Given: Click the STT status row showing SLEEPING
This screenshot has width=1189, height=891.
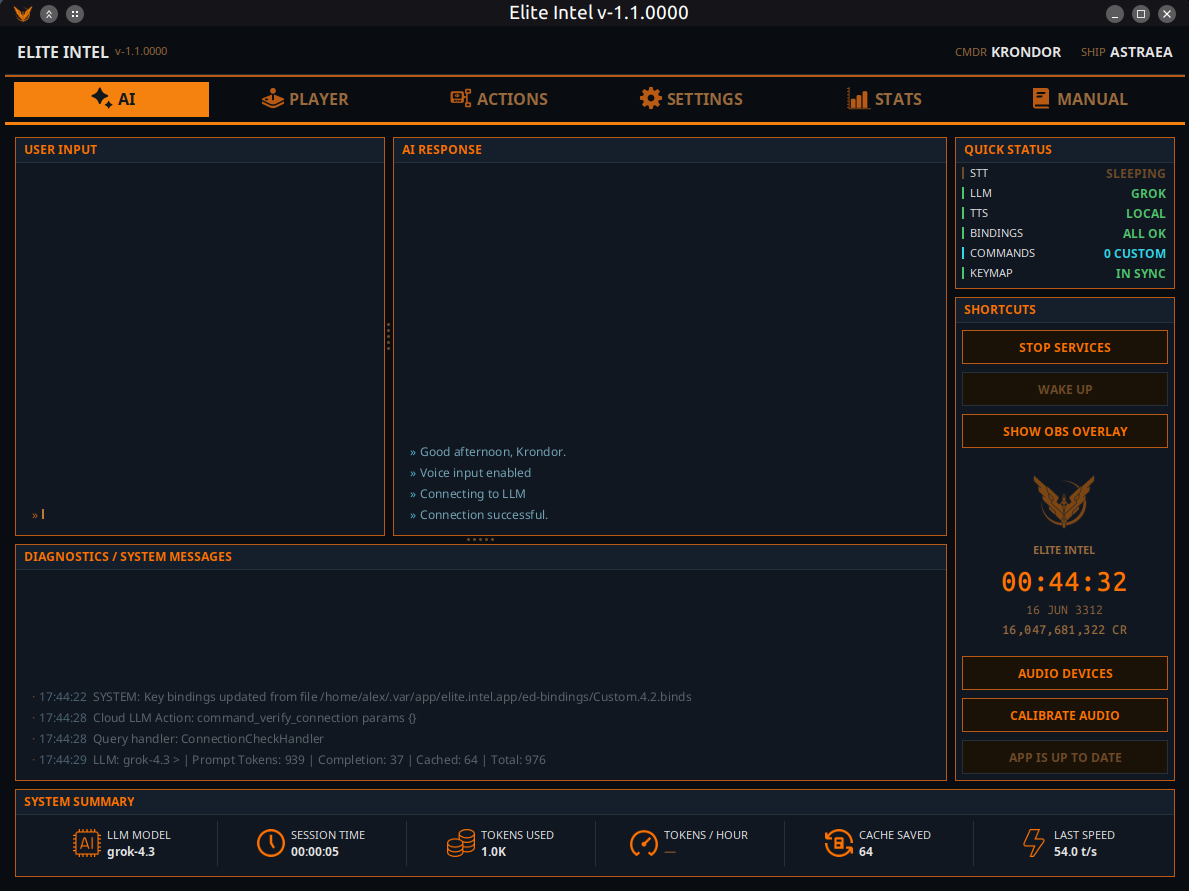Looking at the screenshot, I should (1065, 174).
